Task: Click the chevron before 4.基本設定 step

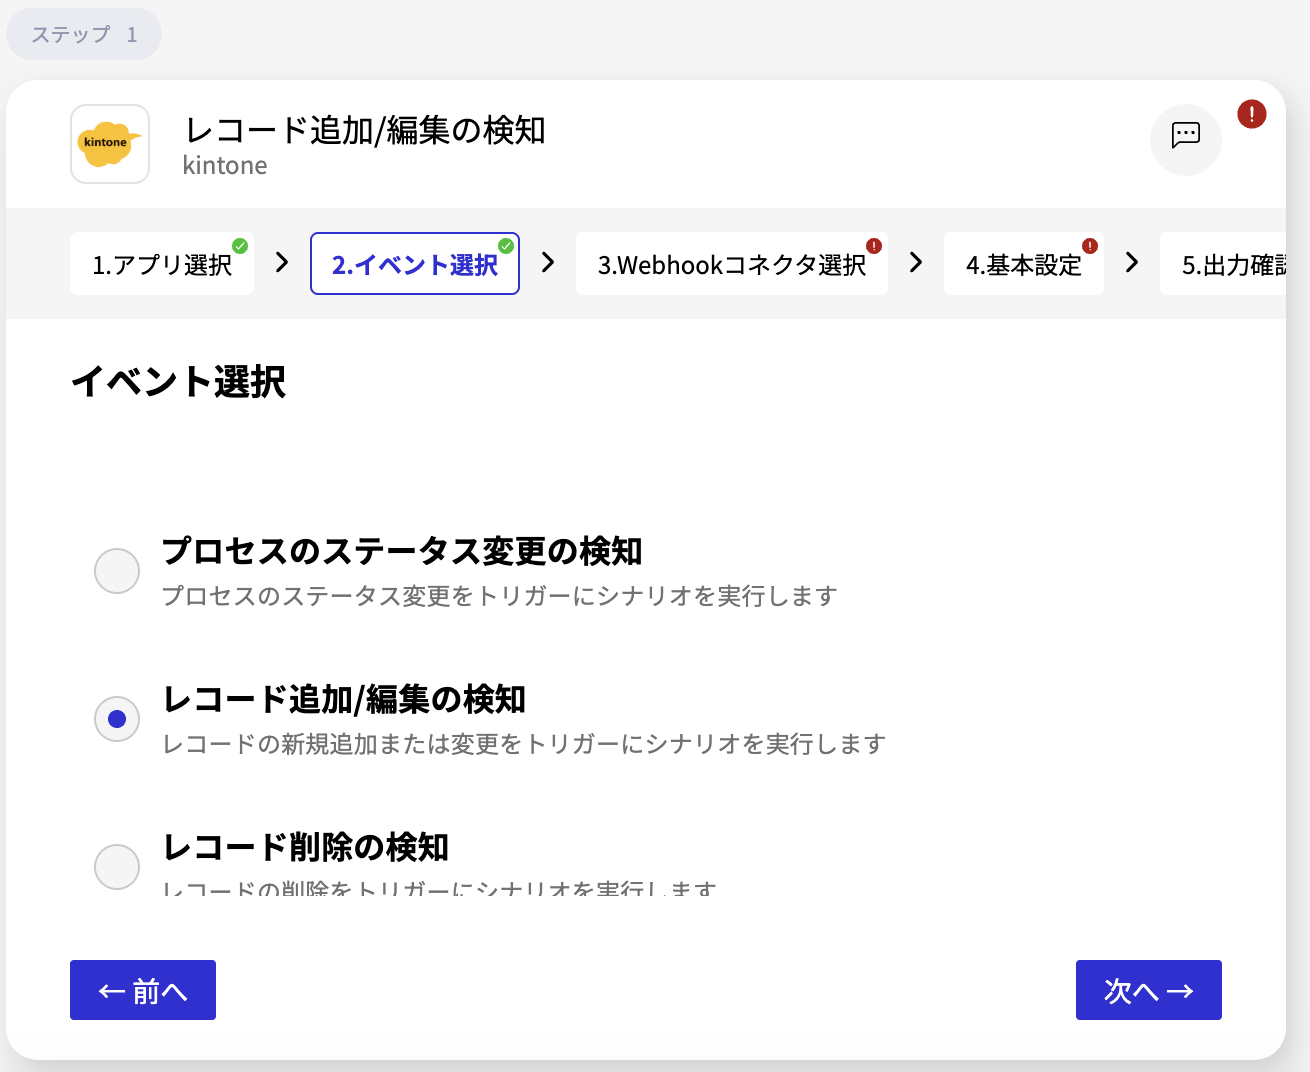Action: point(916,263)
